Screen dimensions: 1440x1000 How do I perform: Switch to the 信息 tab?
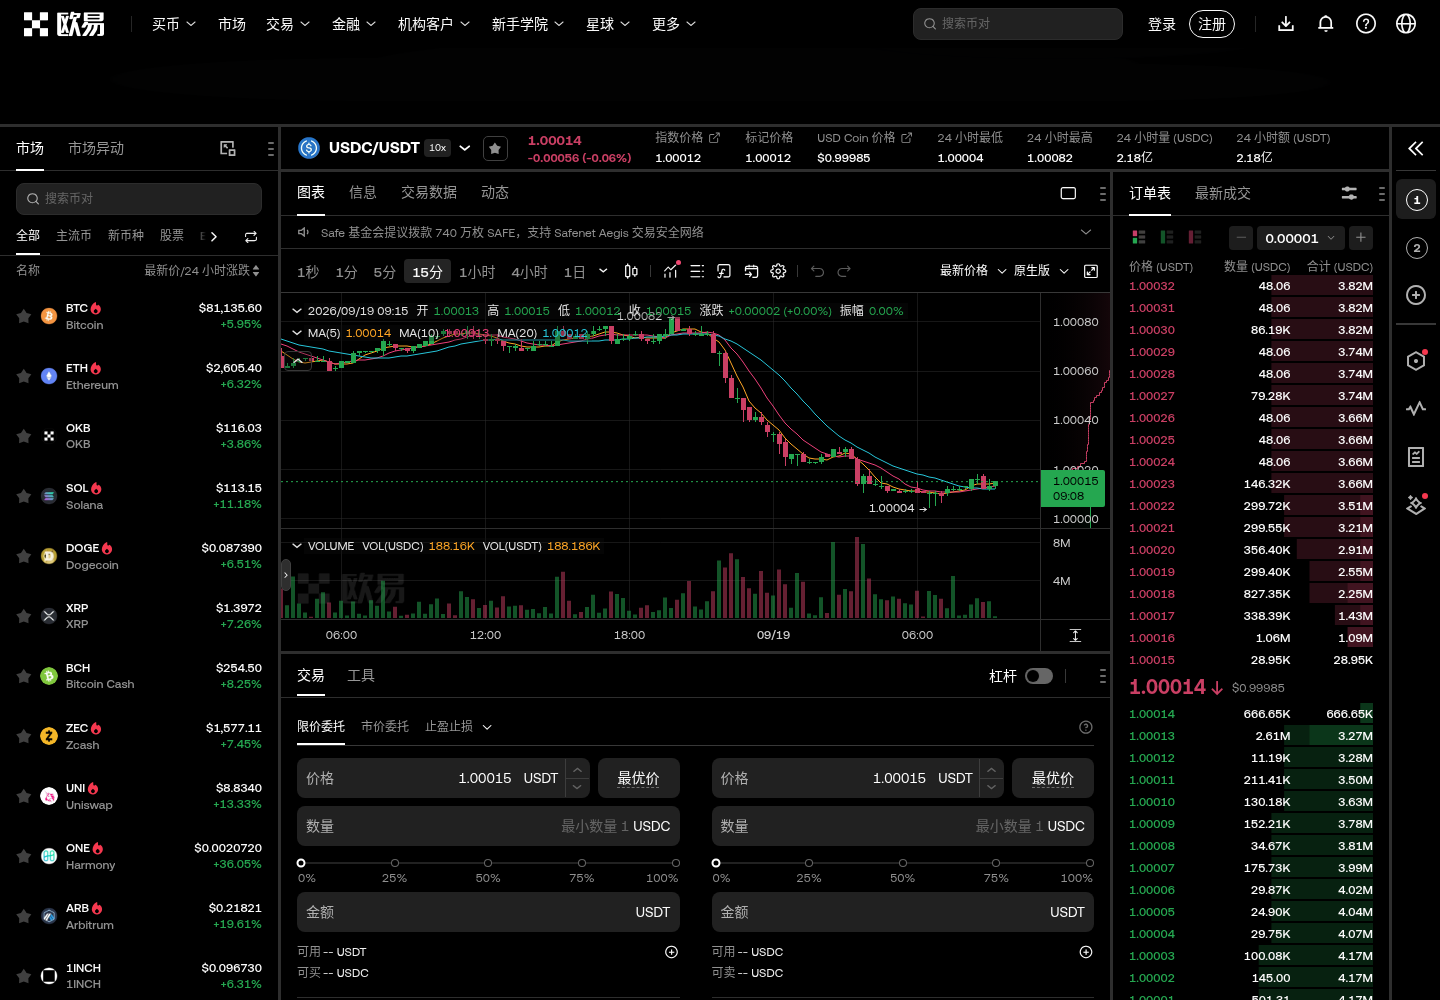coord(363,192)
